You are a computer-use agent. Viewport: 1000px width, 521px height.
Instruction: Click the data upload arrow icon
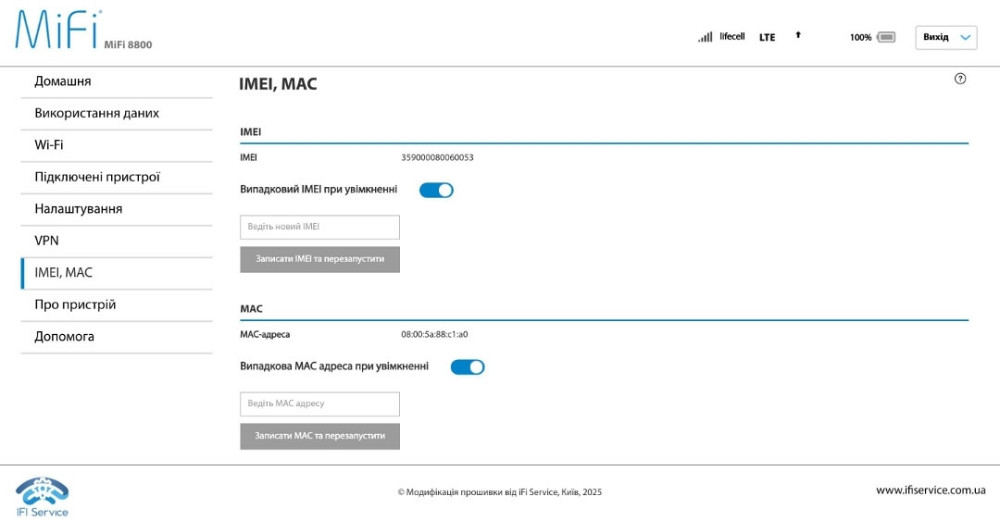point(798,35)
